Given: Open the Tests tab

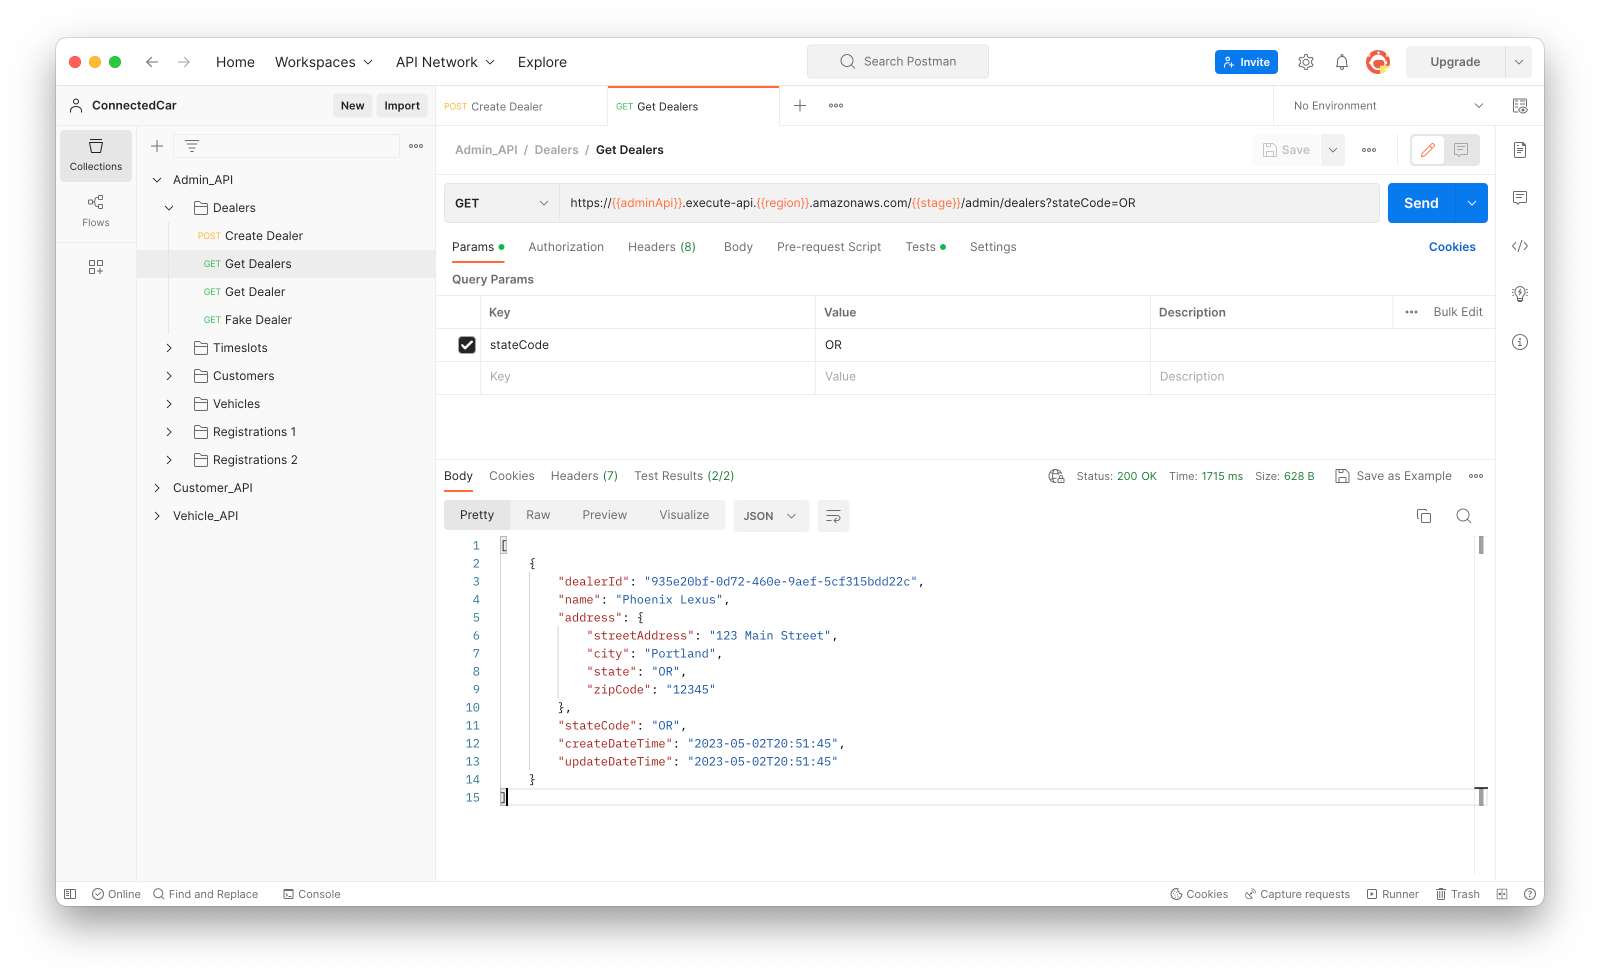Looking at the screenshot, I should (x=925, y=247).
